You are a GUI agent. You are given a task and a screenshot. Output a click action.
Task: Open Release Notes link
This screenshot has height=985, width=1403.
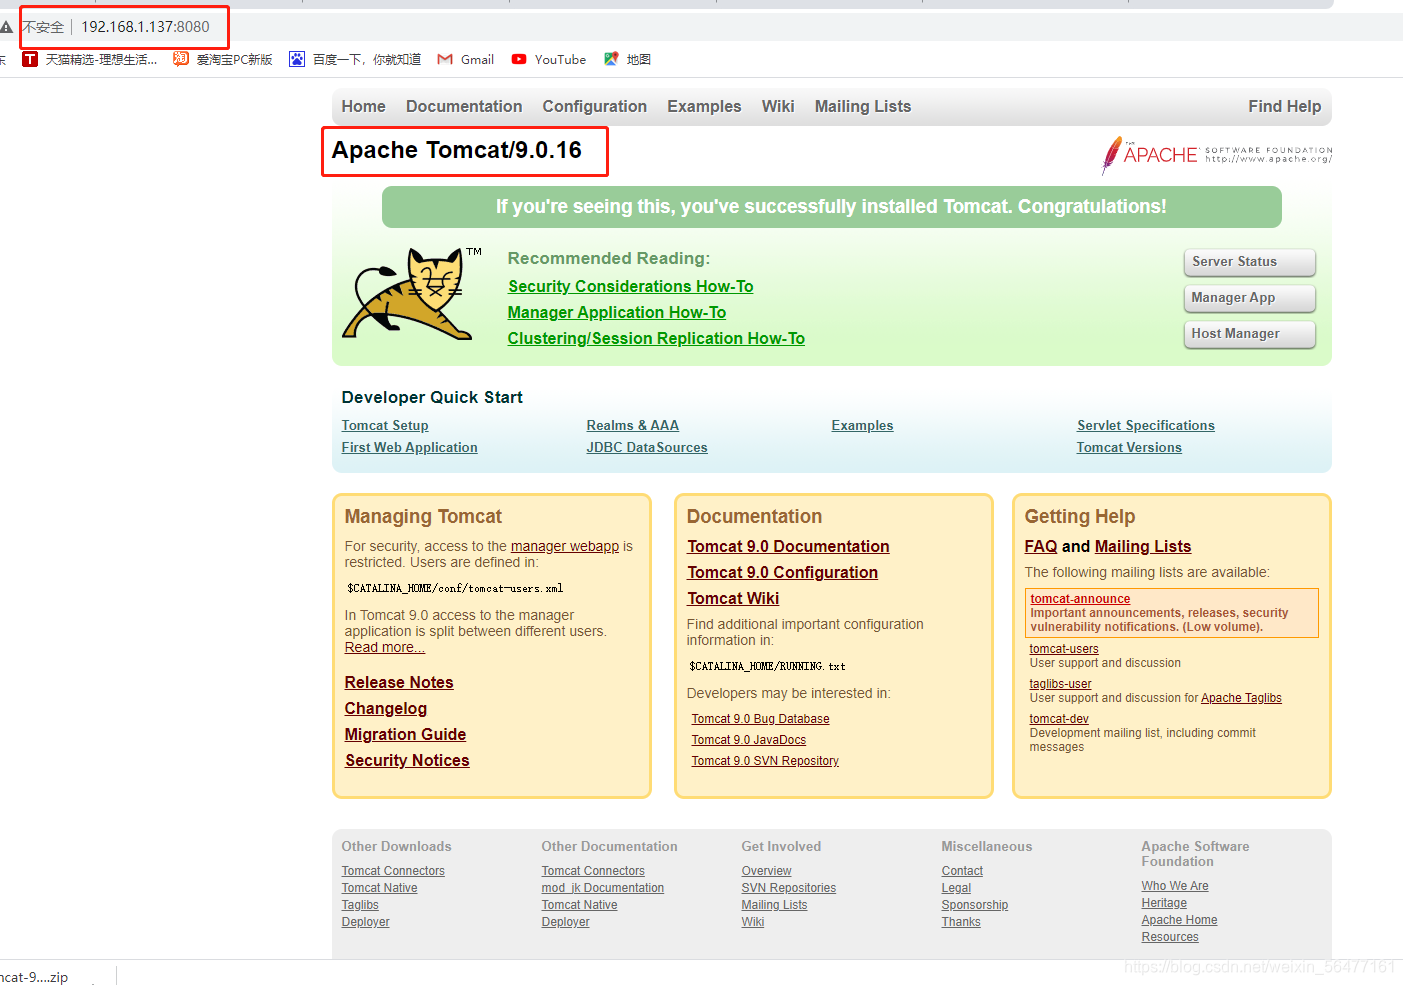point(398,682)
